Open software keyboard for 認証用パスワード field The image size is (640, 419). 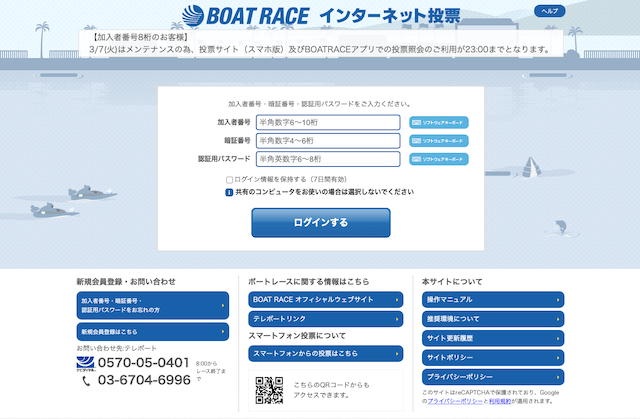coord(439,159)
